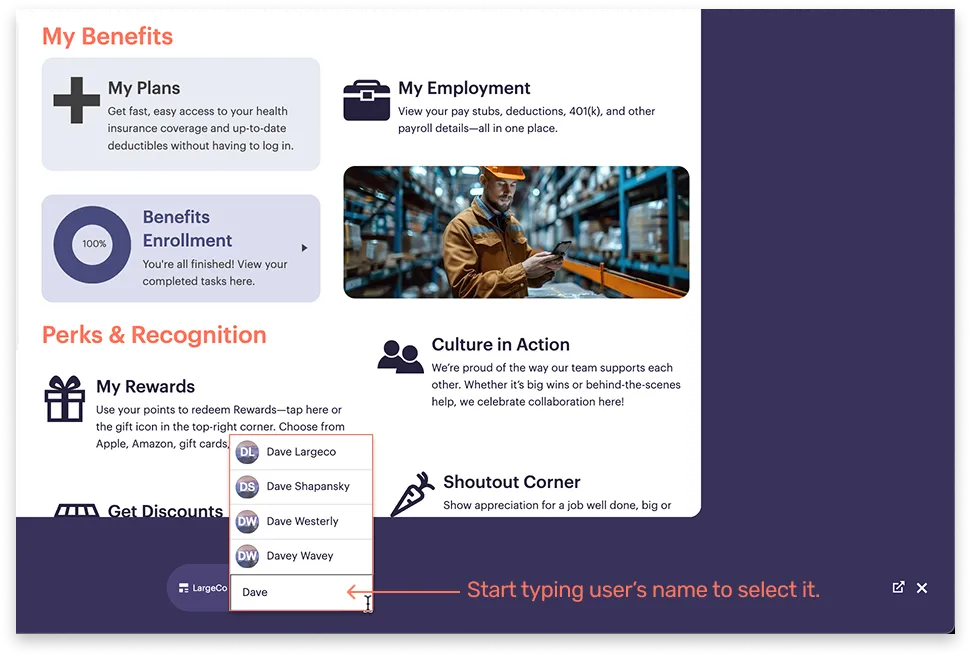Click the DW avatar for Dave Westerly
The width and height of the screenshot is (971, 657).
point(247,521)
